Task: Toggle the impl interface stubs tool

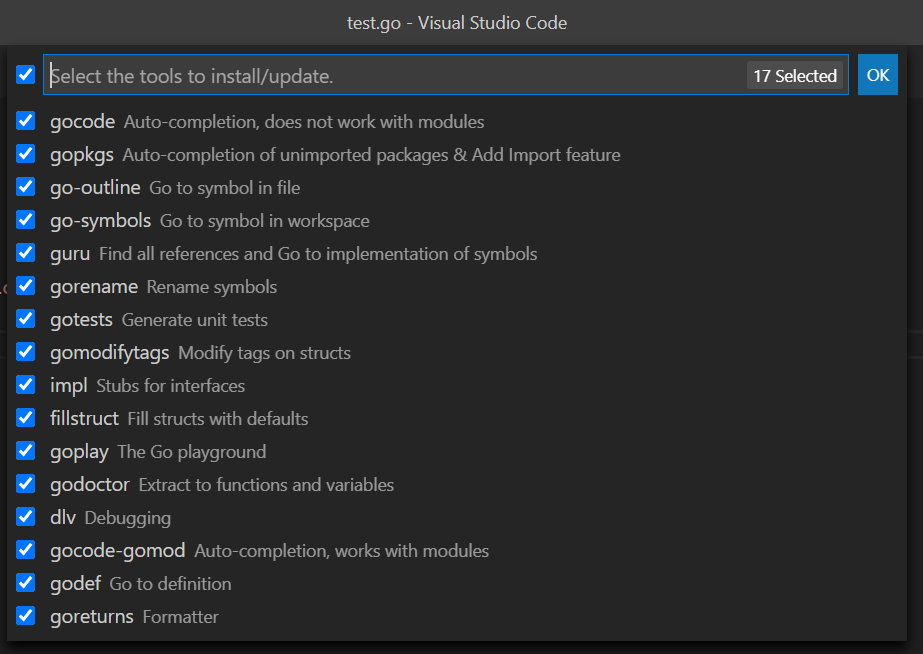Action: click(x=25, y=385)
